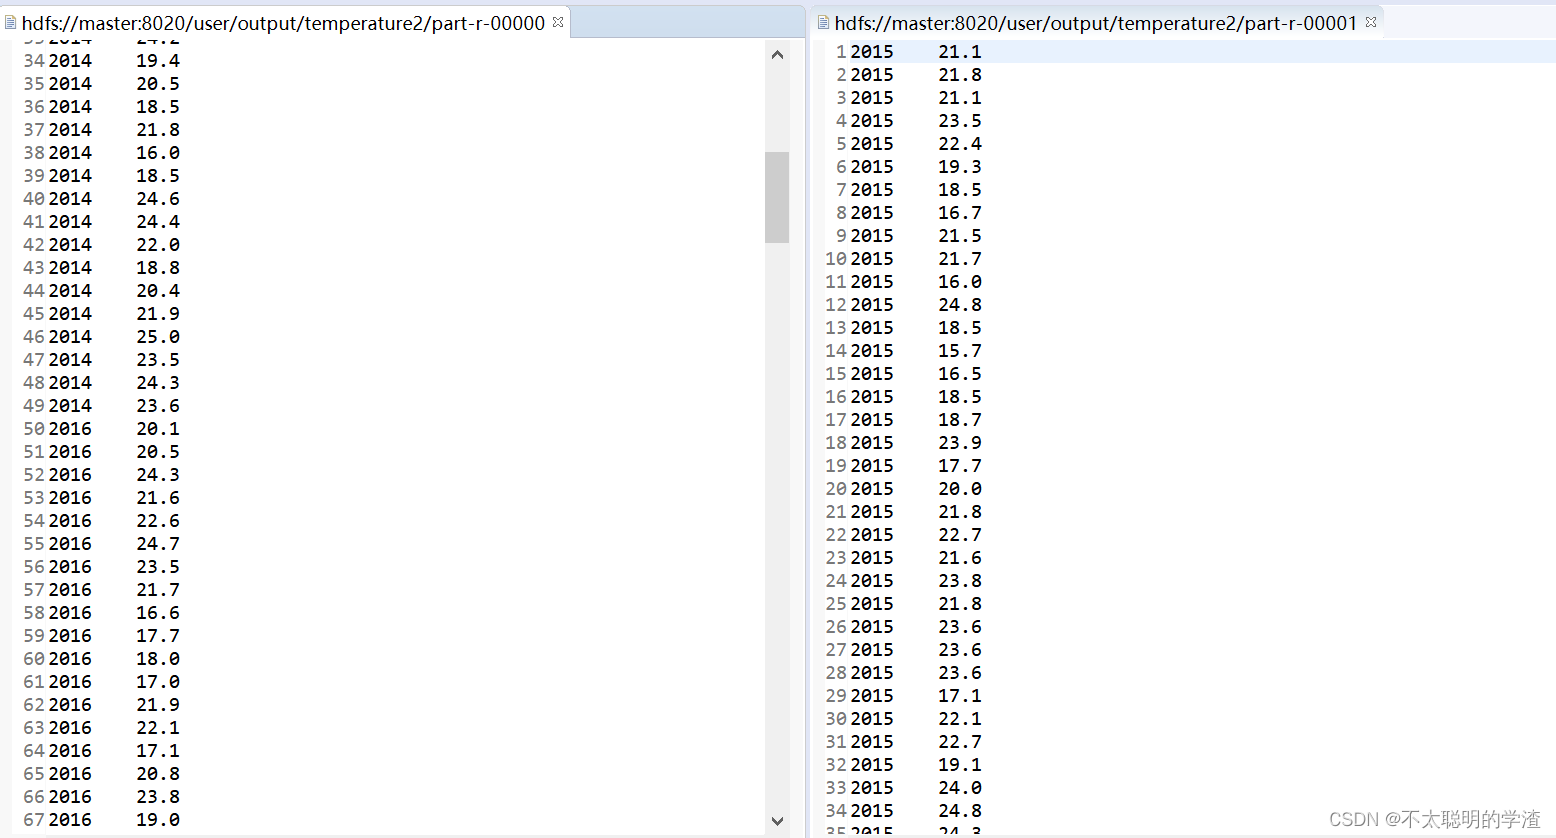Select value 22.4 on line 5 of part-r-00001
This screenshot has width=1556, height=838.
click(960, 144)
